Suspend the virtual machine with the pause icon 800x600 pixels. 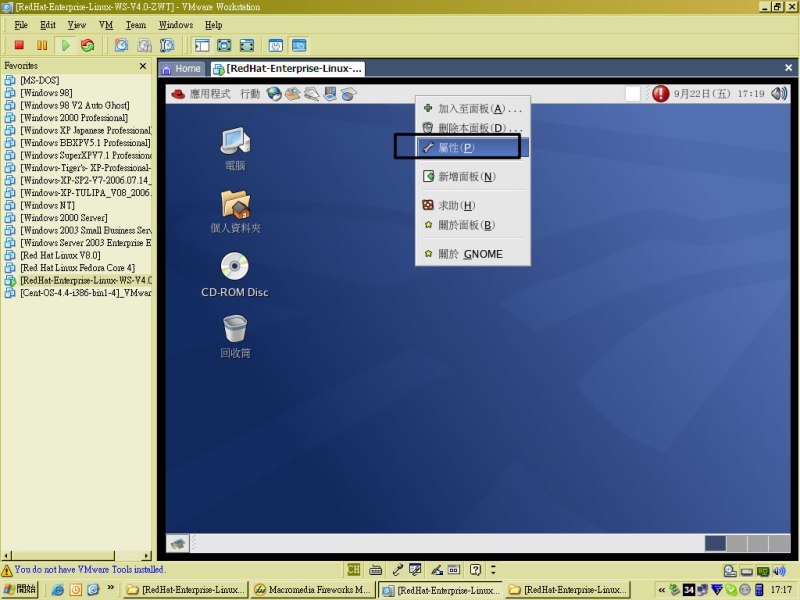point(42,45)
